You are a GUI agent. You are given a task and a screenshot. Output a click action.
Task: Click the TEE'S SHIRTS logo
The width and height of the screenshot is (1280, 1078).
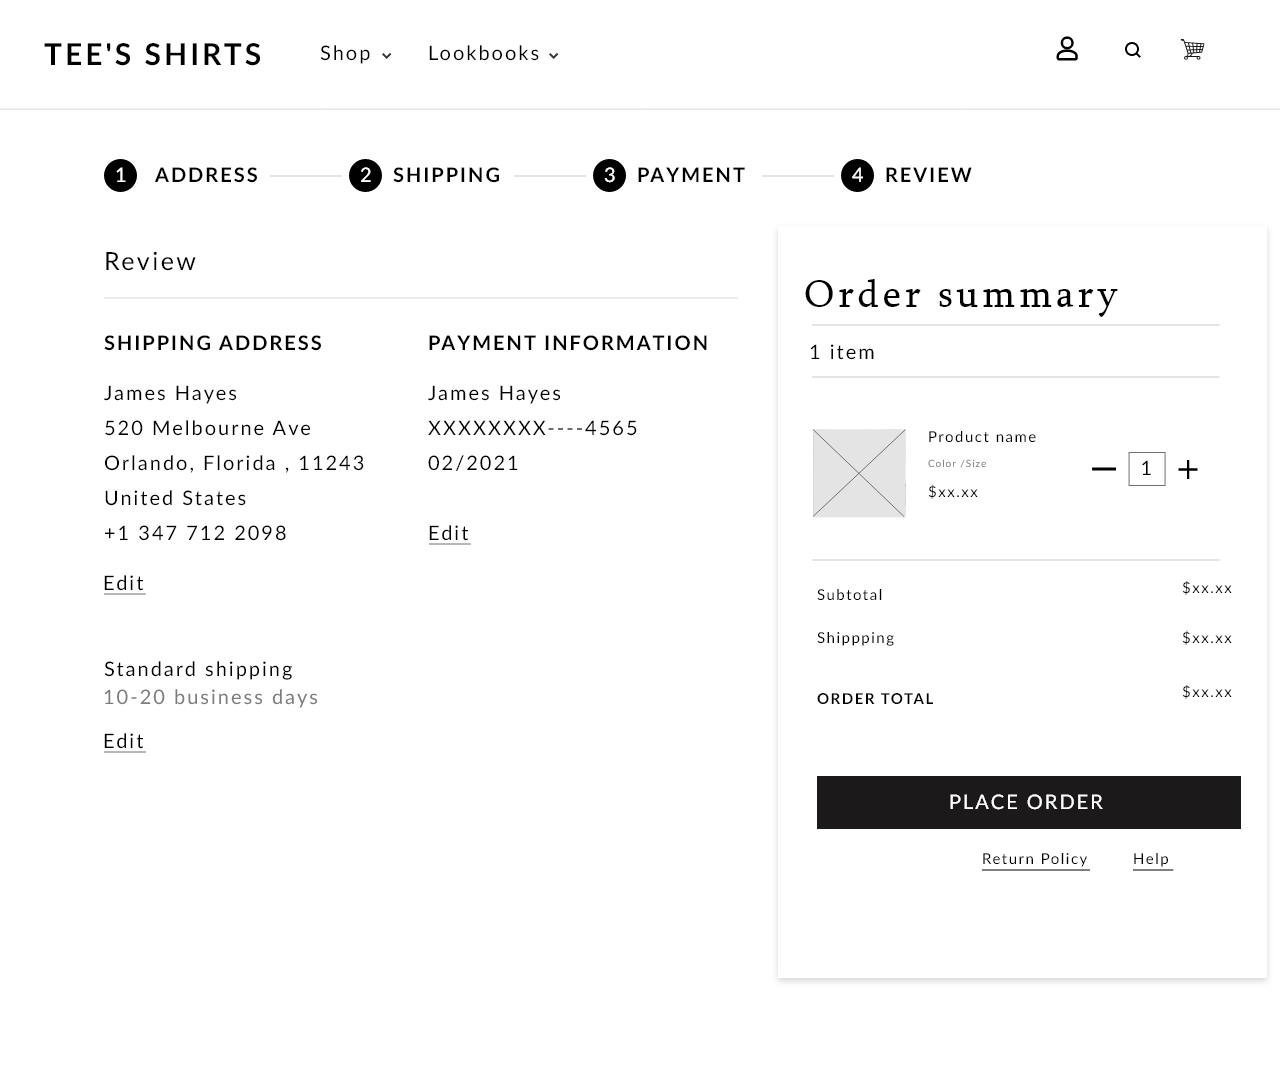click(x=153, y=54)
